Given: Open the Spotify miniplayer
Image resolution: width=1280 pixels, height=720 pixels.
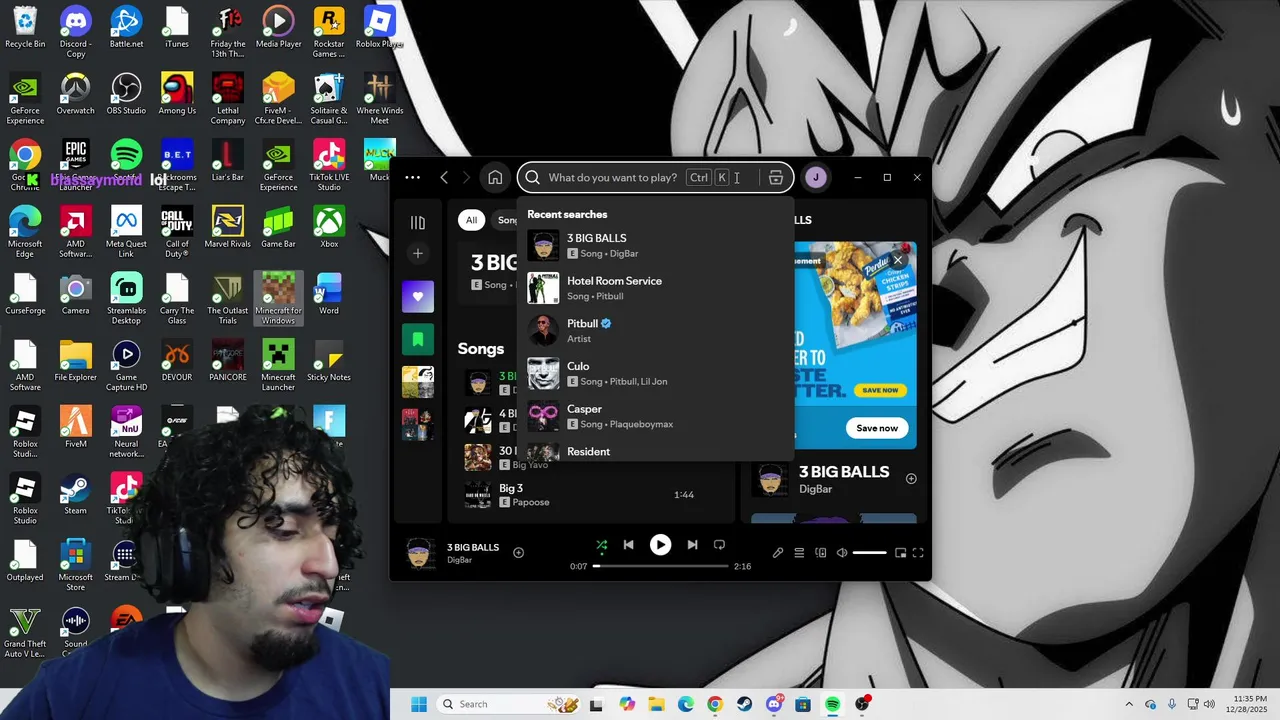Looking at the screenshot, I should pos(900,553).
